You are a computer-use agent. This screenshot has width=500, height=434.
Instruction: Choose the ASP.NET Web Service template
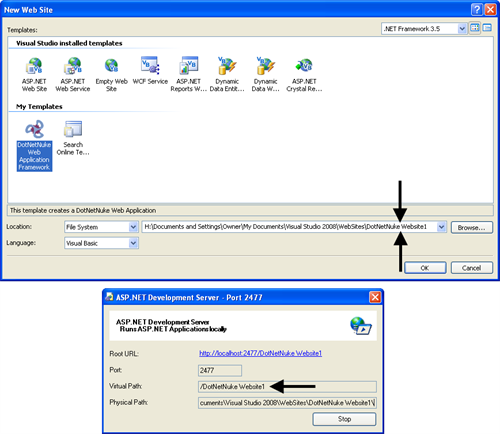coord(73,75)
